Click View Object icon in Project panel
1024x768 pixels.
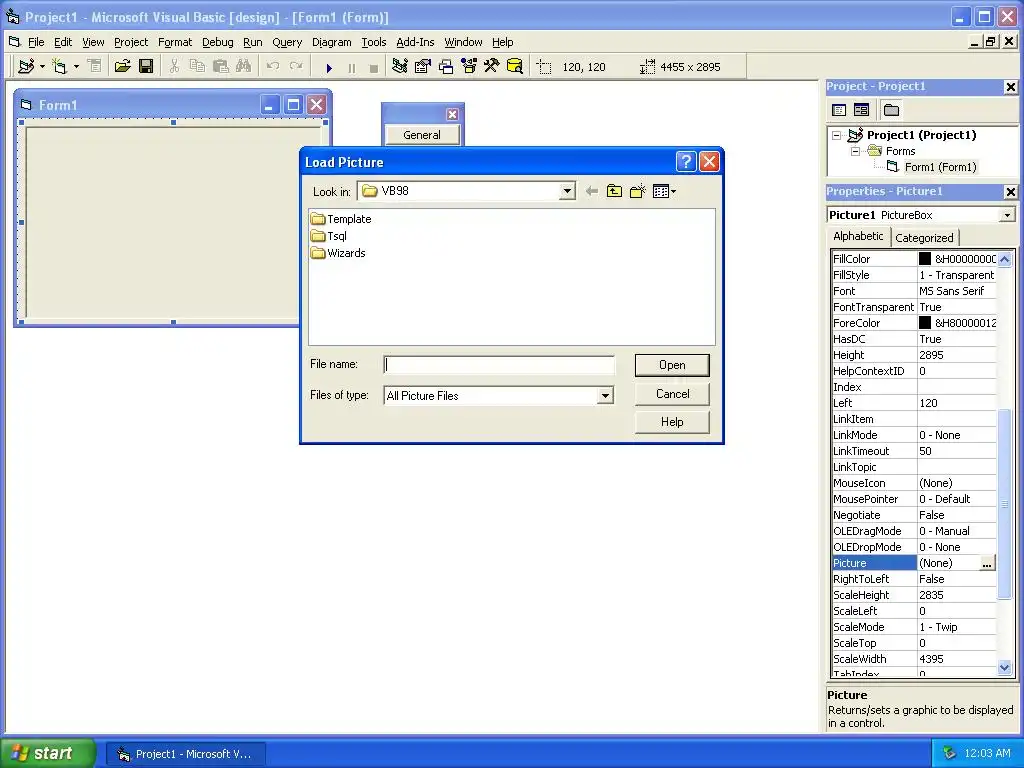pos(862,110)
